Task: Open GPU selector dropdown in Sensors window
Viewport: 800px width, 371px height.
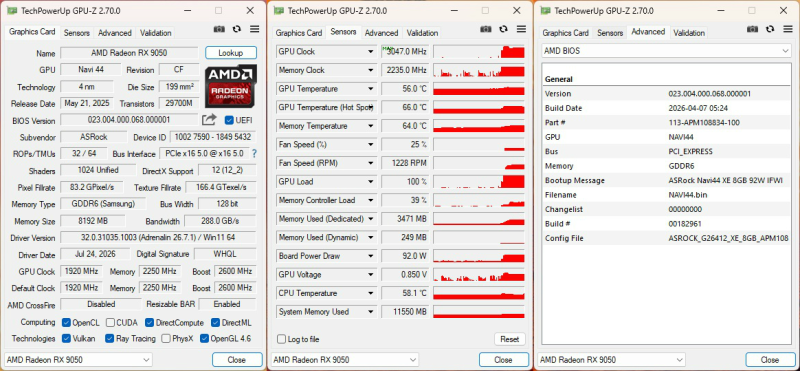Action: pos(345,359)
